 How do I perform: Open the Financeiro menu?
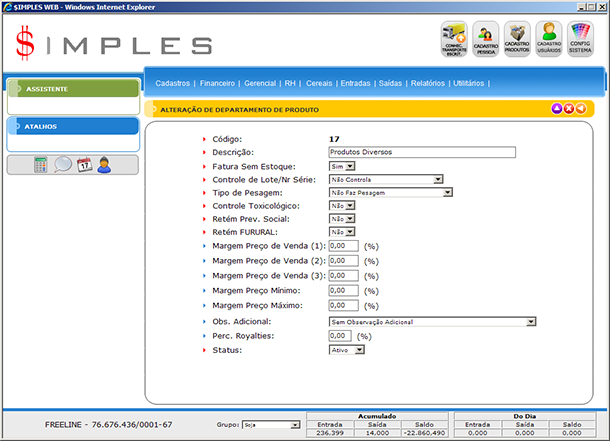(x=217, y=83)
